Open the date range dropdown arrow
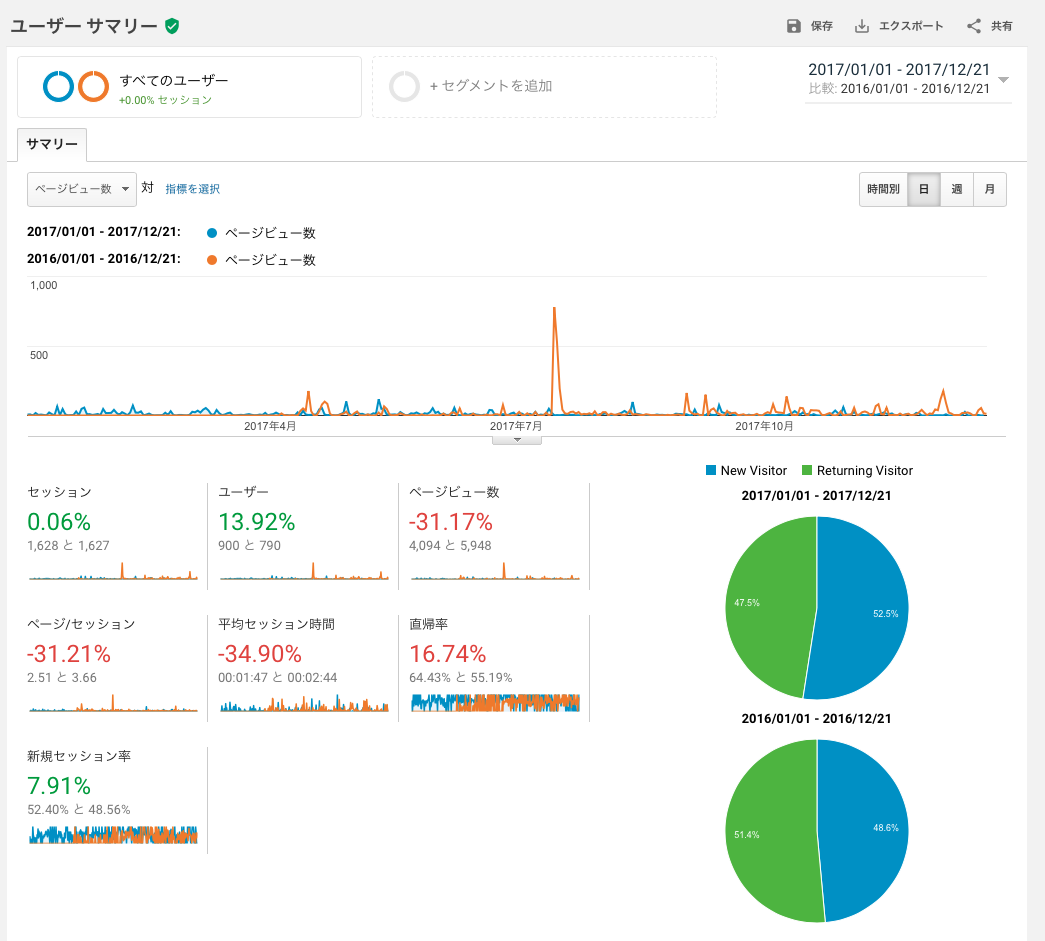This screenshot has height=941, width=1045. 1003,79
